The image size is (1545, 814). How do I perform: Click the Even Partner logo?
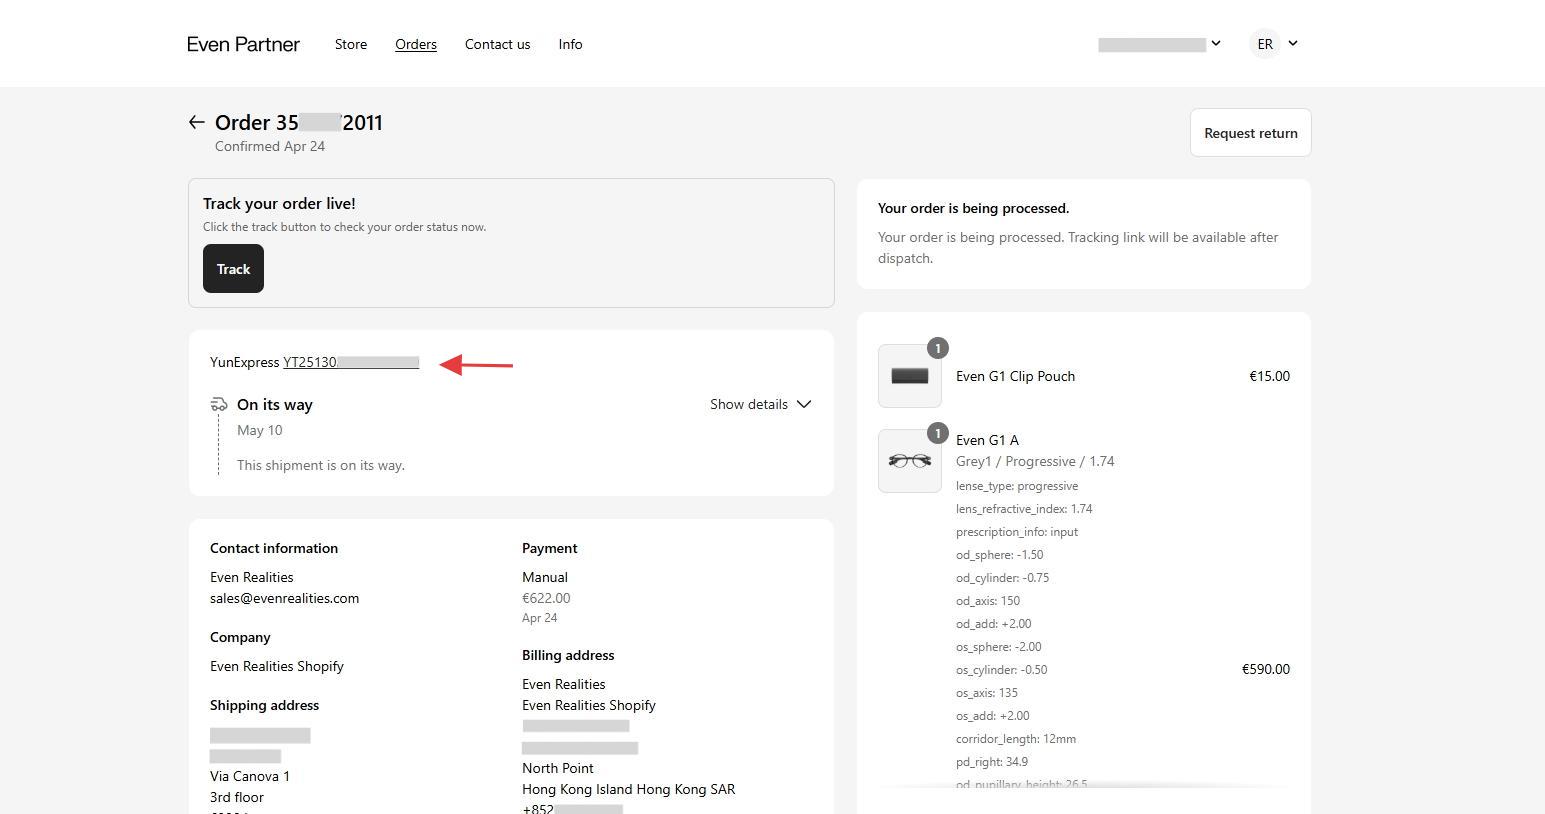243,44
